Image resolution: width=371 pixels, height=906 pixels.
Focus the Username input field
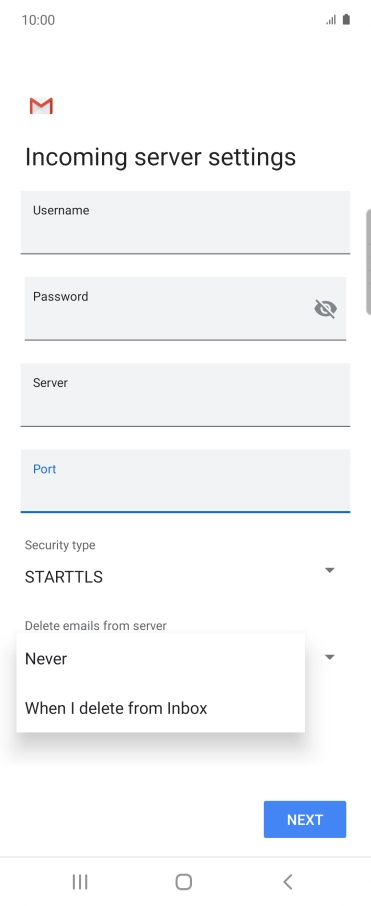click(186, 222)
